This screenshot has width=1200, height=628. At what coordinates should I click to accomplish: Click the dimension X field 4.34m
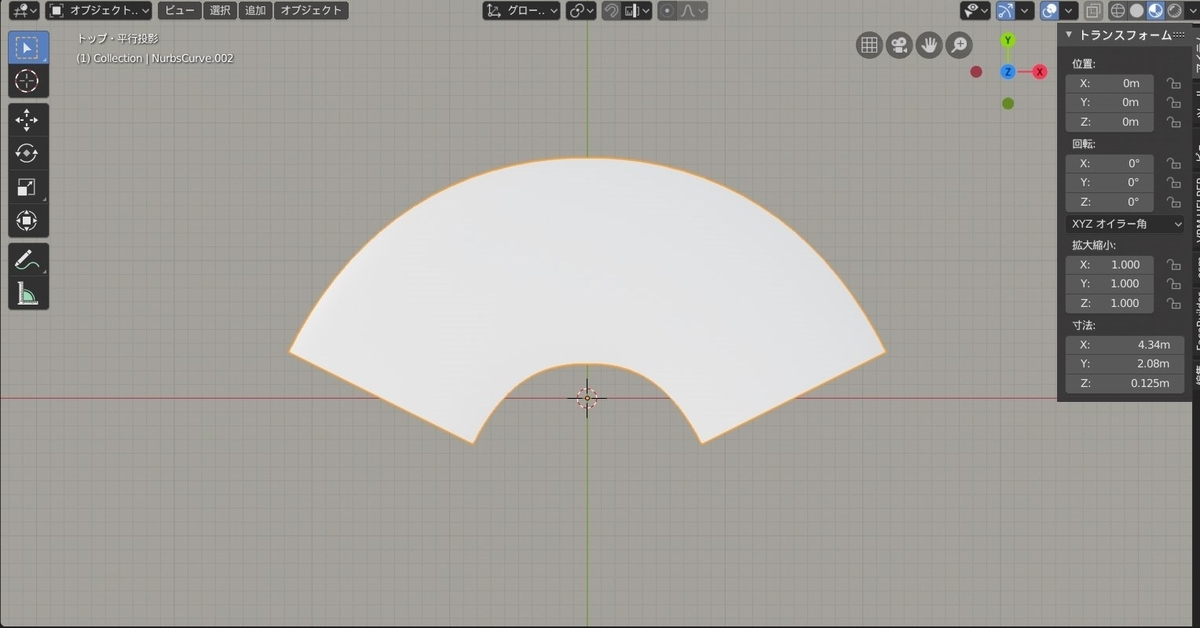tap(1124, 344)
